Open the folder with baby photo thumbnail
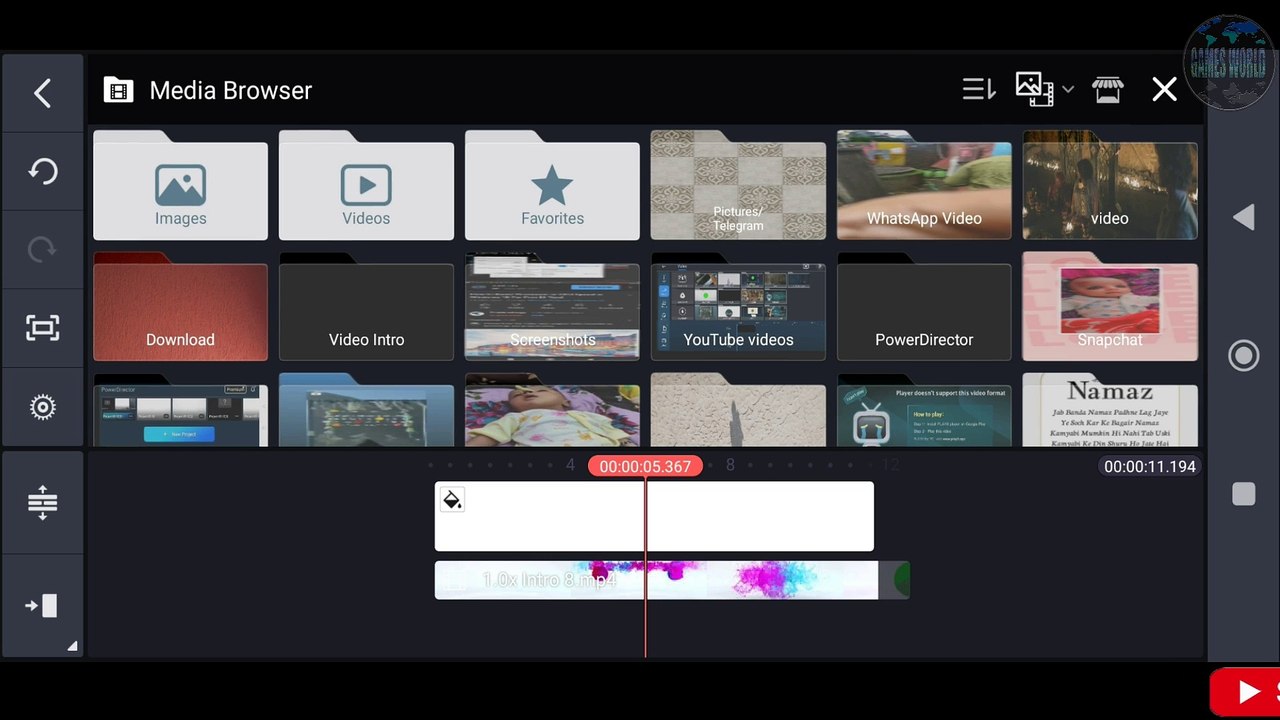 pyautogui.click(x=552, y=410)
